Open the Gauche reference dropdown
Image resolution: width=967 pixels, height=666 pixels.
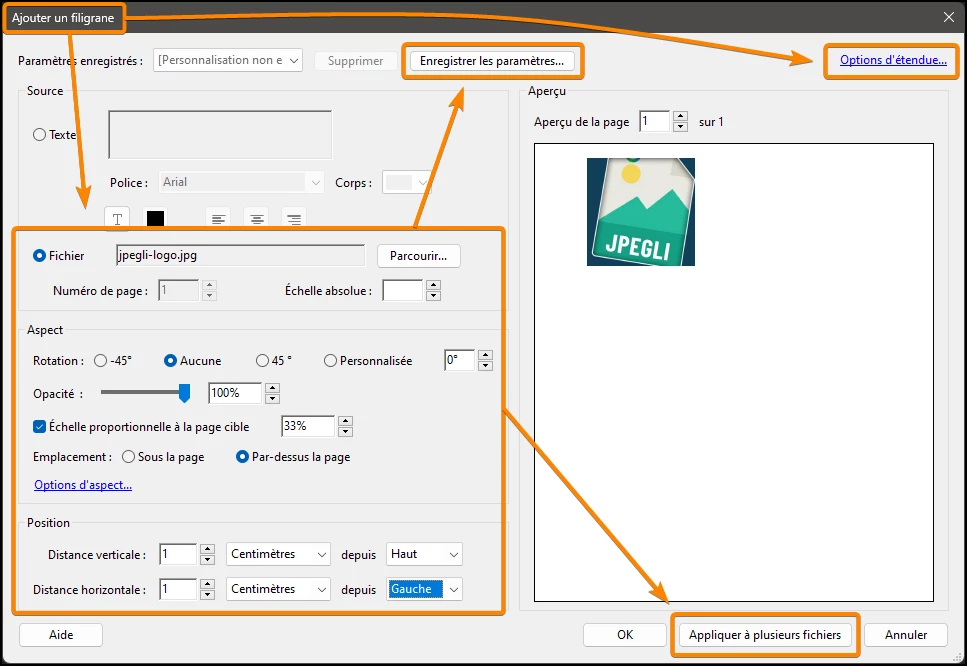click(424, 590)
